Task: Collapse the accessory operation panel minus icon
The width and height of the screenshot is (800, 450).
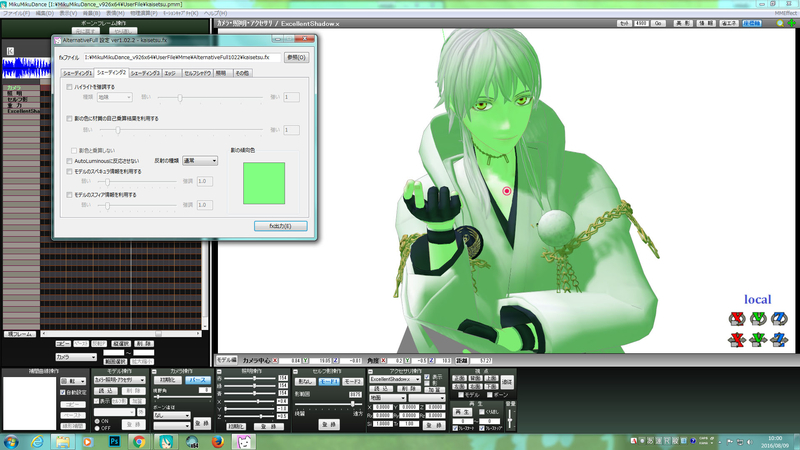Action: (370, 371)
